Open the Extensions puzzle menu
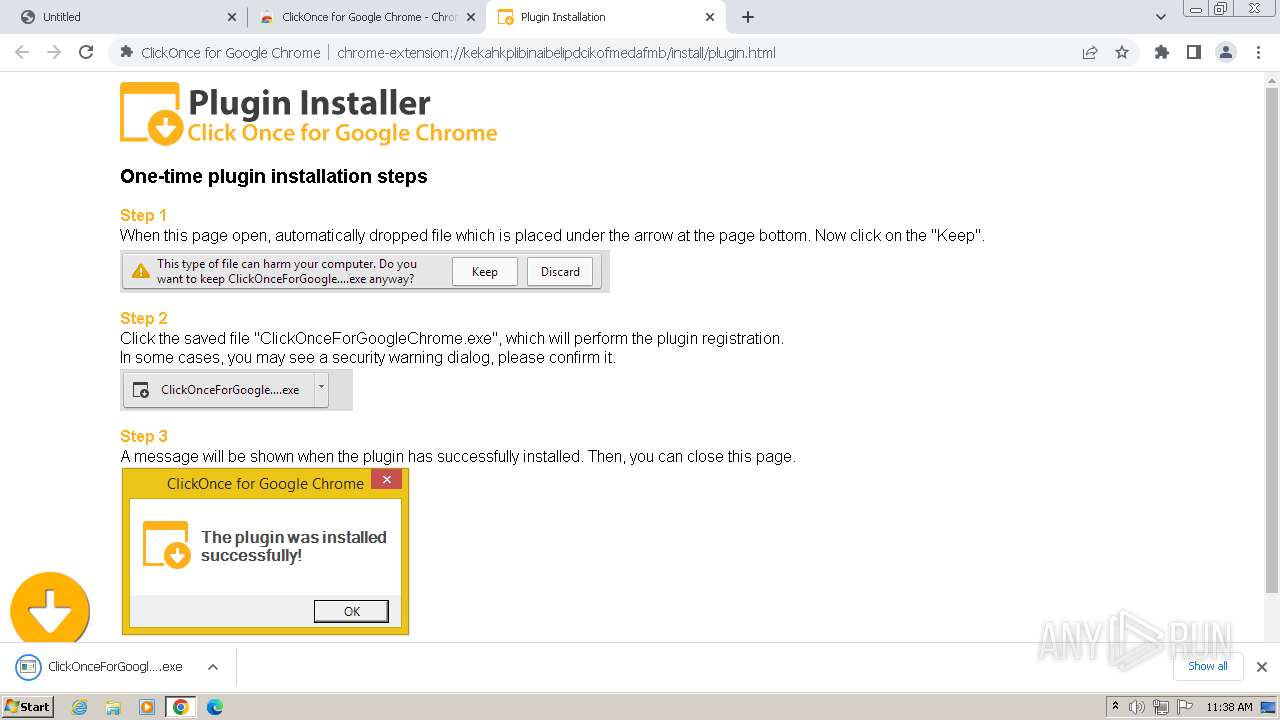The height and width of the screenshot is (720, 1280). tap(1162, 53)
